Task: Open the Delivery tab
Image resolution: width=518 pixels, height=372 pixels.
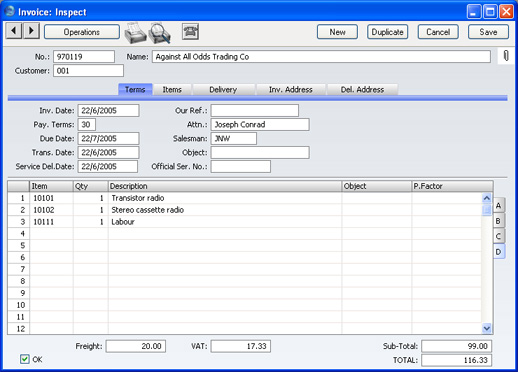Action: [223, 89]
